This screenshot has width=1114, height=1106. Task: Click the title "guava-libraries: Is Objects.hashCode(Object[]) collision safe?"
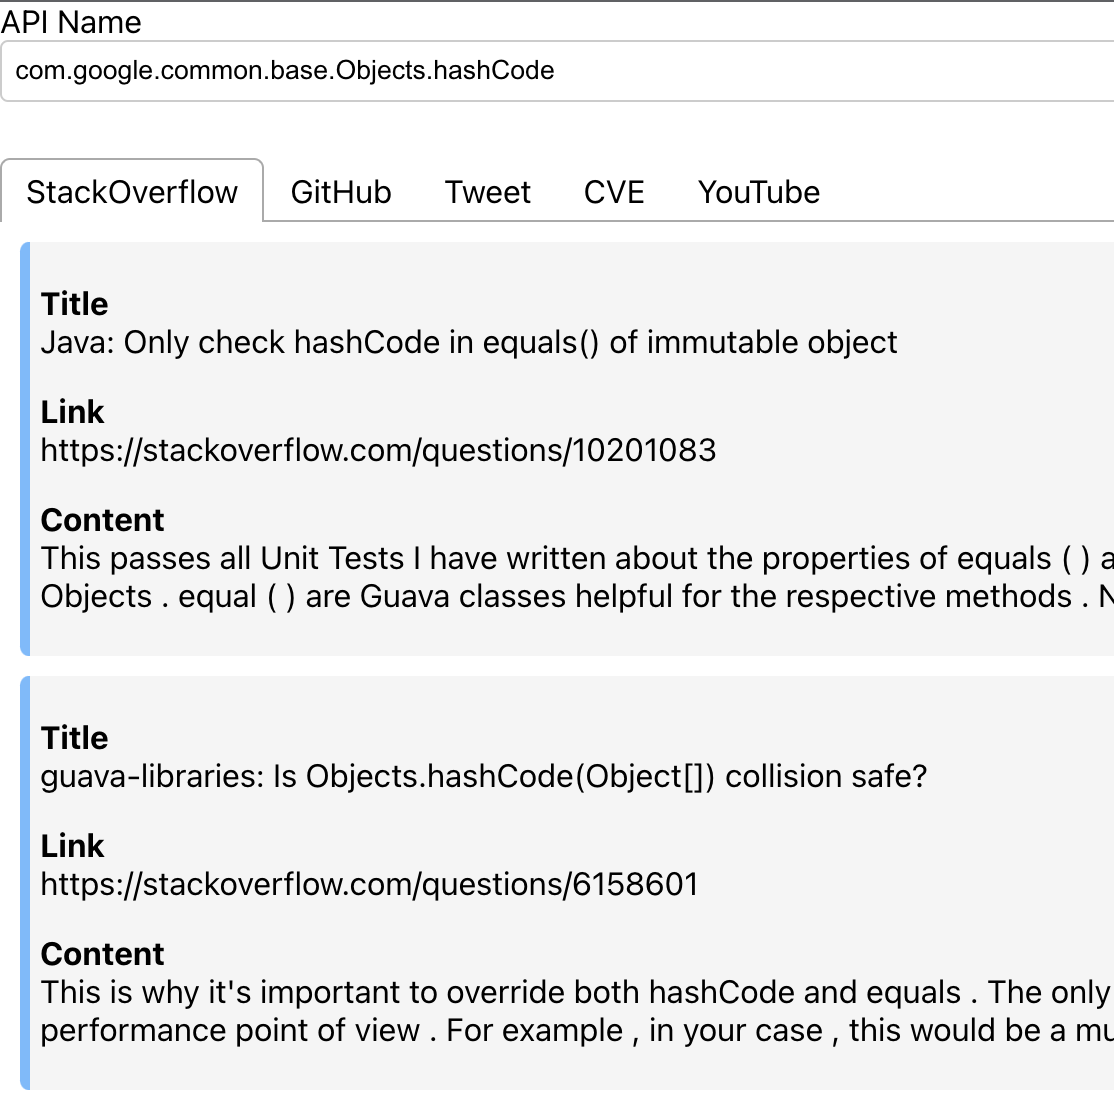pos(484,777)
